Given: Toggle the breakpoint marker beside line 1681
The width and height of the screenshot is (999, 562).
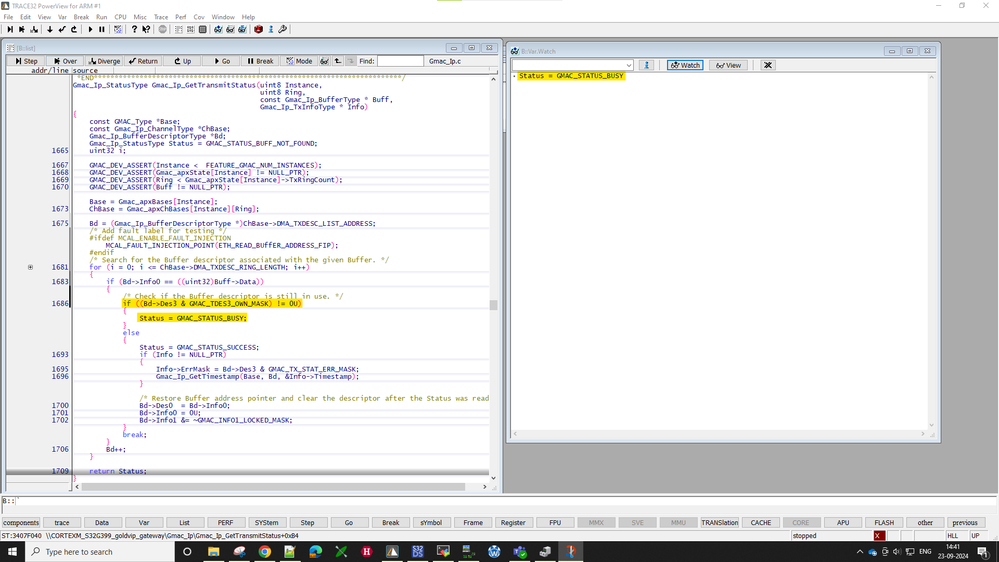Looking at the screenshot, I should (30, 267).
